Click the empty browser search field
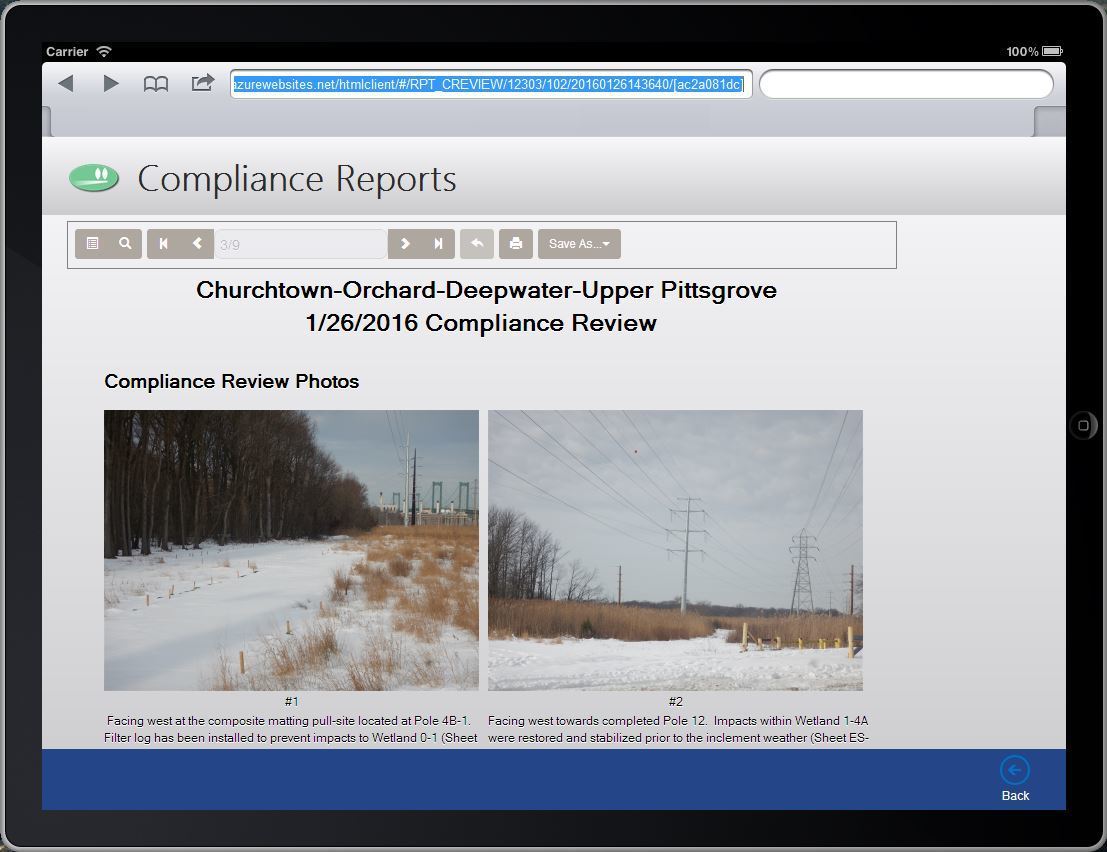The width and height of the screenshot is (1107, 852). click(x=906, y=84)
